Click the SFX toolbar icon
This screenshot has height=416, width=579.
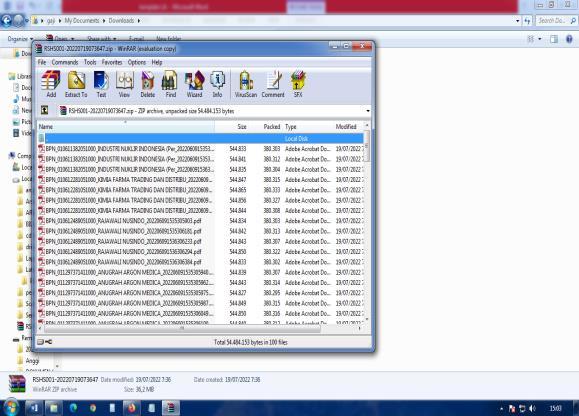[298, 84]
